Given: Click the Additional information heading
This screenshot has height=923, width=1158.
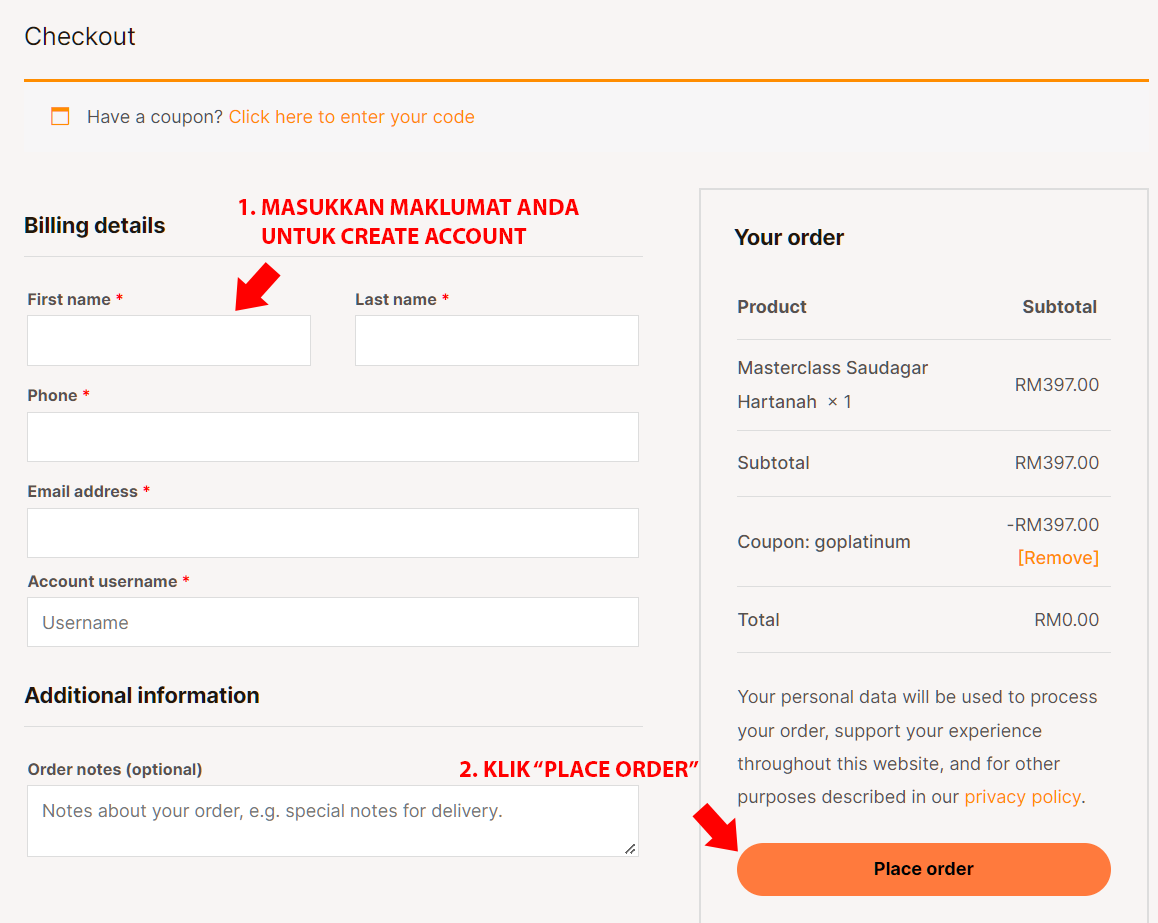Looking at the screenshot, I should [142, 696].
